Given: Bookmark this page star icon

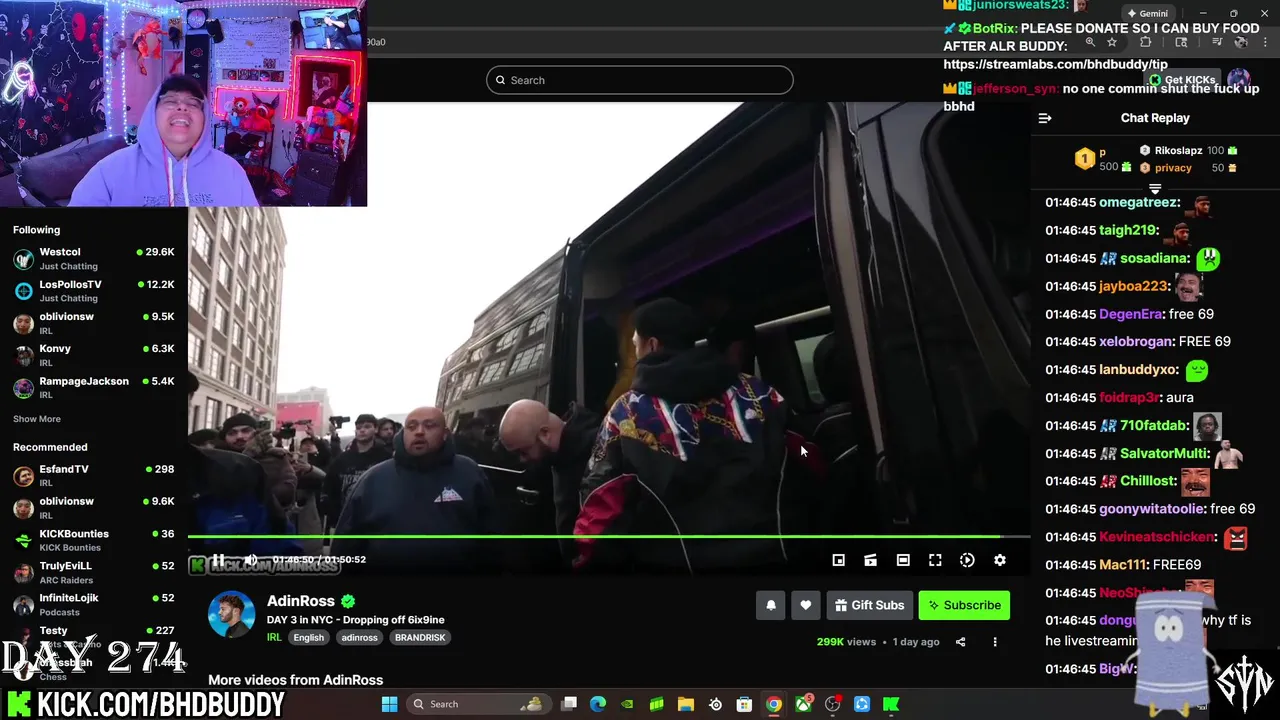Looking at the screenshot, I should point(1112,42).
